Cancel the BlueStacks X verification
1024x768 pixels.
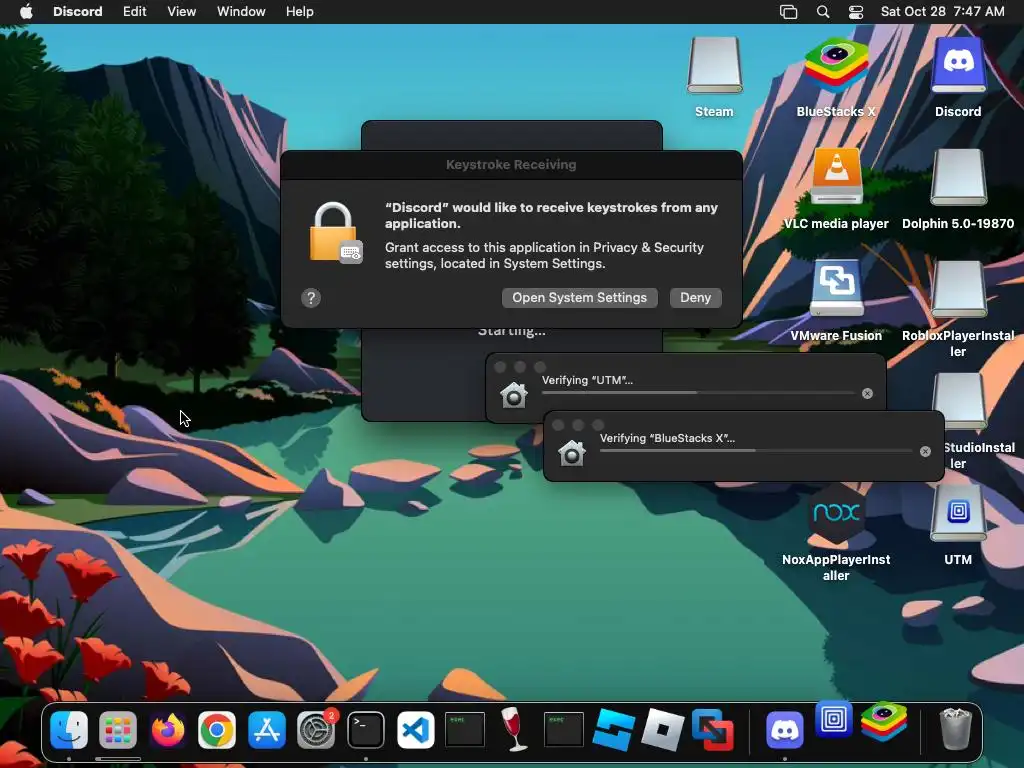pos(925,451)
